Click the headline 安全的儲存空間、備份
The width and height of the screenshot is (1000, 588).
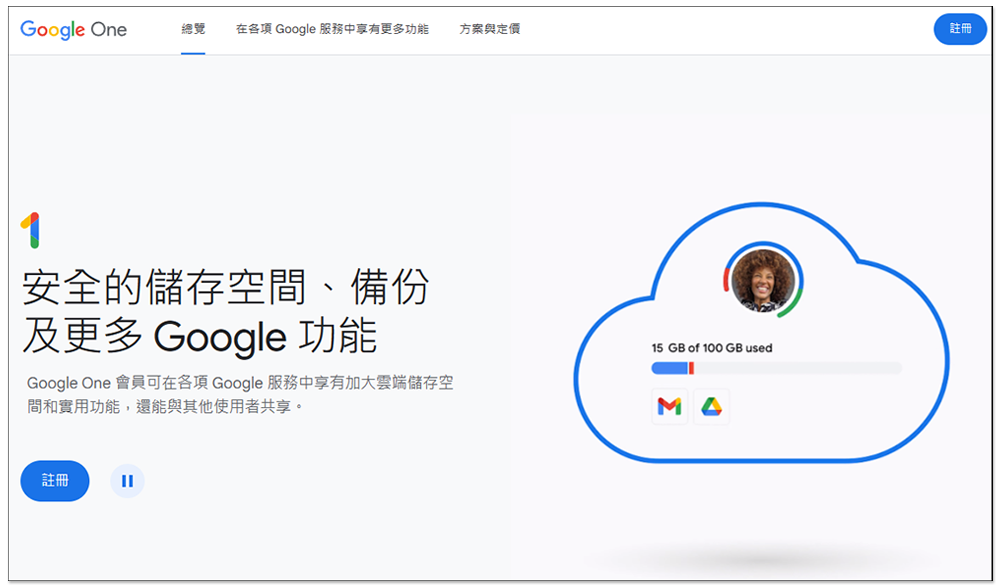click(226, 287)
